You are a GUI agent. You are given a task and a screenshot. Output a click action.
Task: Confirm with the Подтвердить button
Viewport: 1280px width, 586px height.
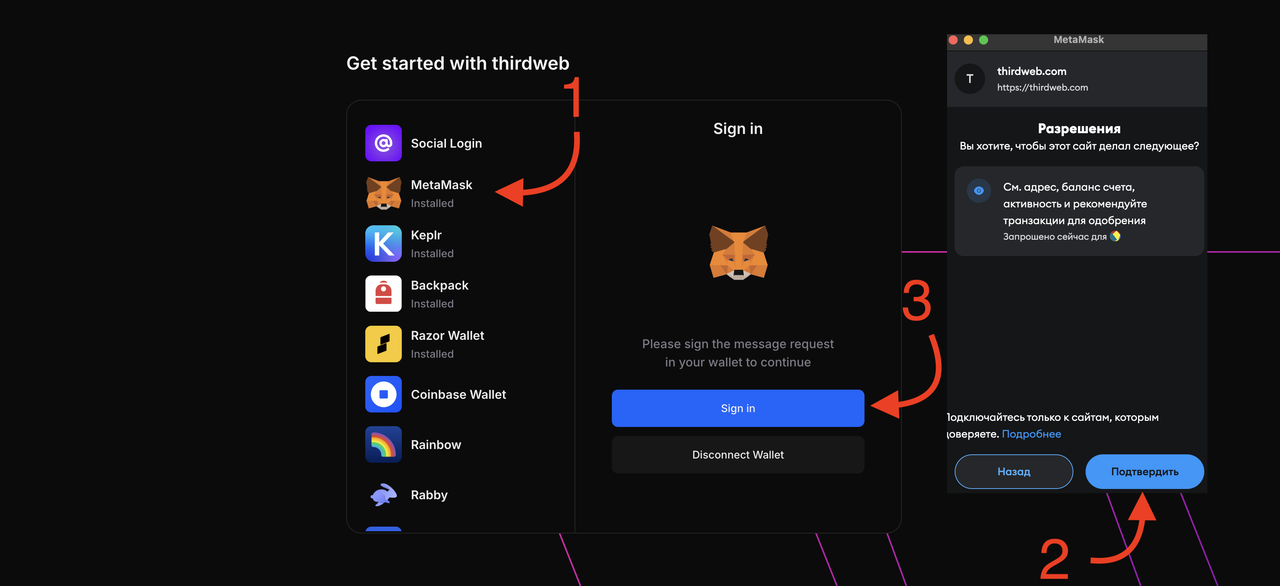pos(1144,471)
